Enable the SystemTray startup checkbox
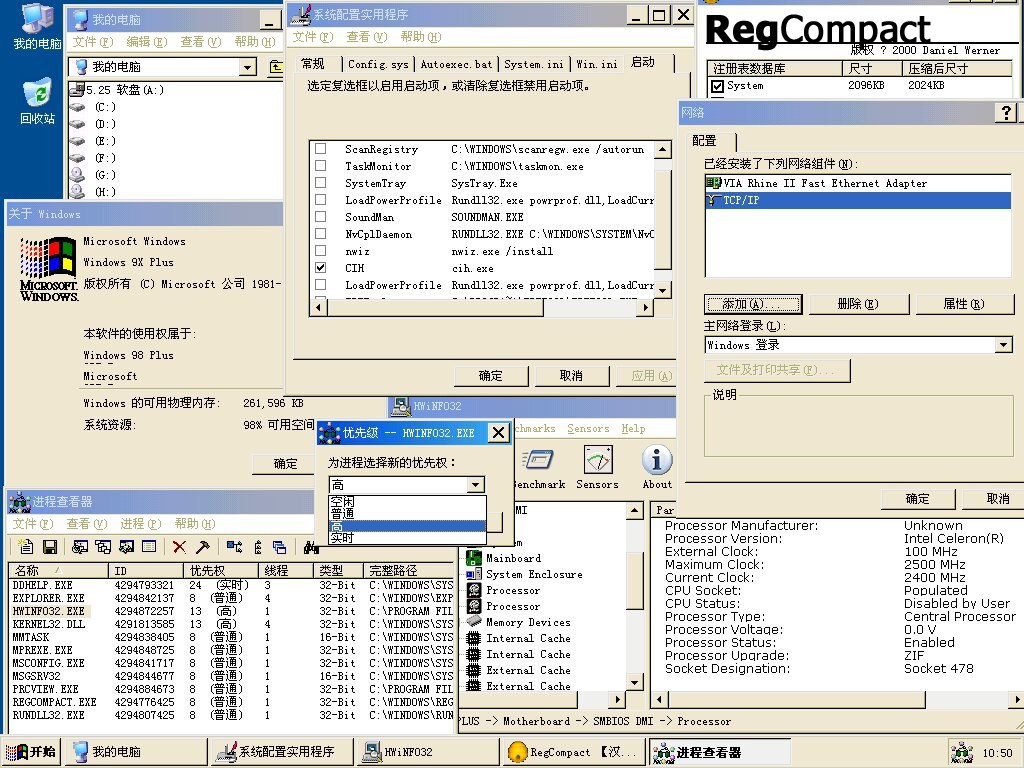The image size is (1024, 768). [321, 183]
